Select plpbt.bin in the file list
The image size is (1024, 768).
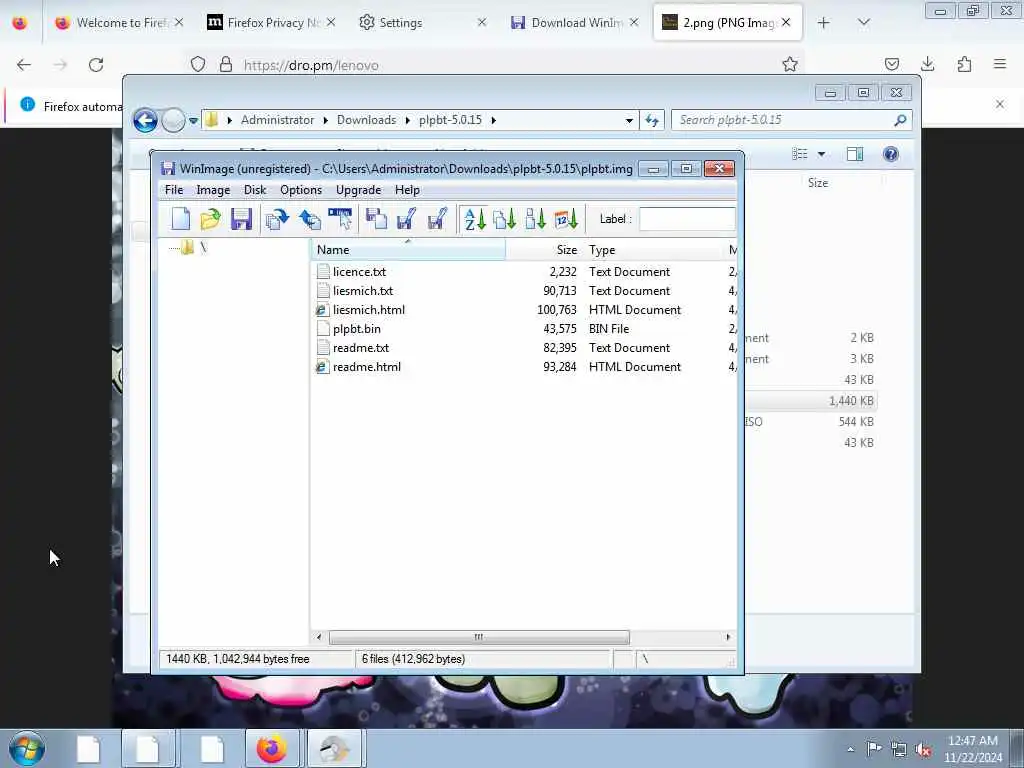pos(357,328)
